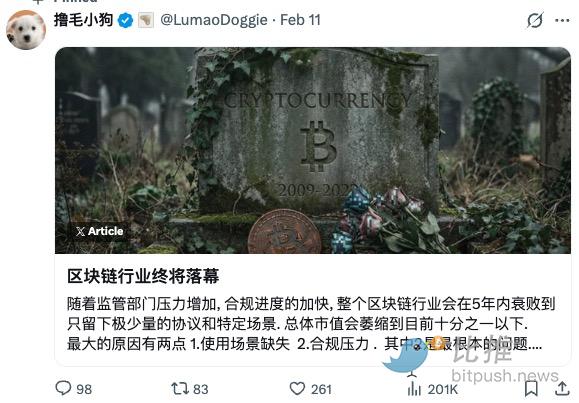Open profile via display name 撸毛小狗
Screen dimensions: 579x403
pyautogui.click(x=83, y=20)
